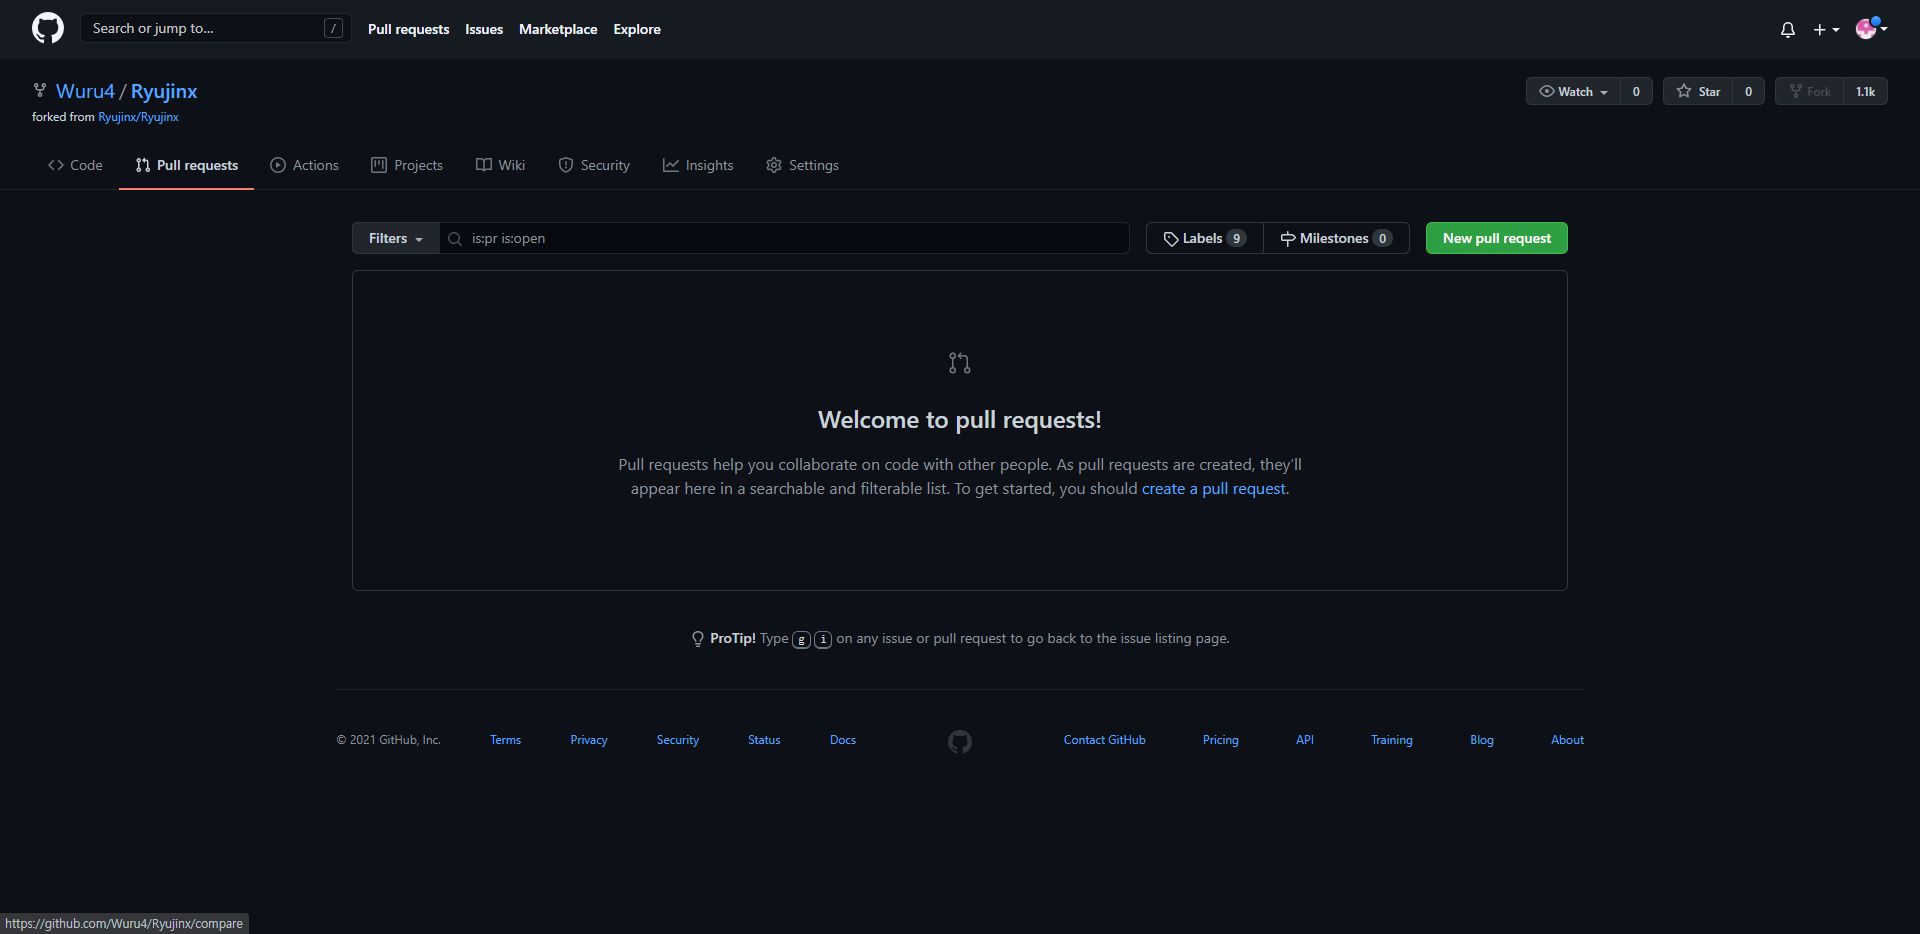Click the stargazers count beside Star
Screen dimensions: 1920x934
pyautogui.click(x=1748, y=91)
